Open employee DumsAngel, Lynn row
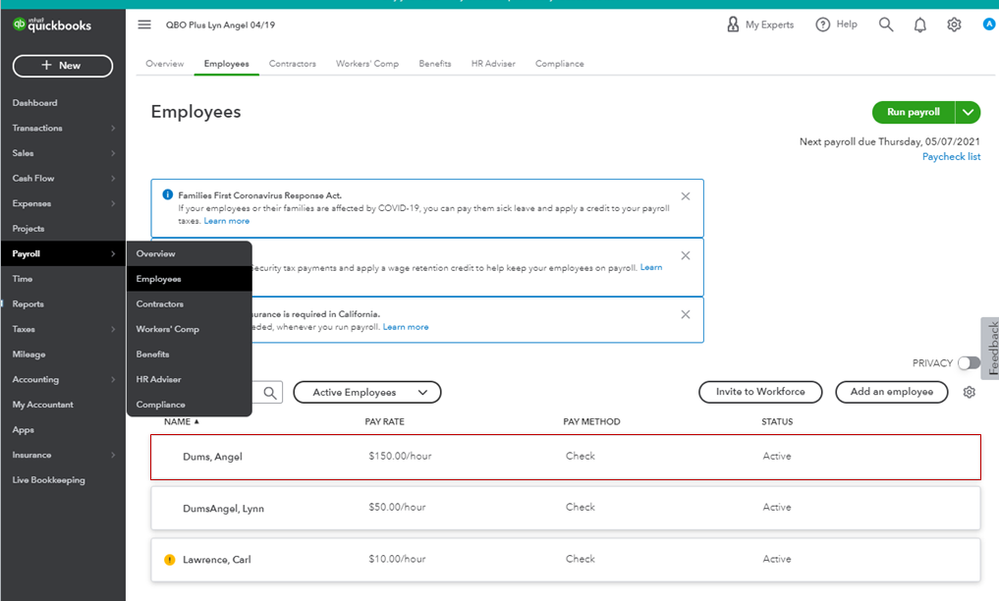The image size is (999, 601). tap(565, 508)
